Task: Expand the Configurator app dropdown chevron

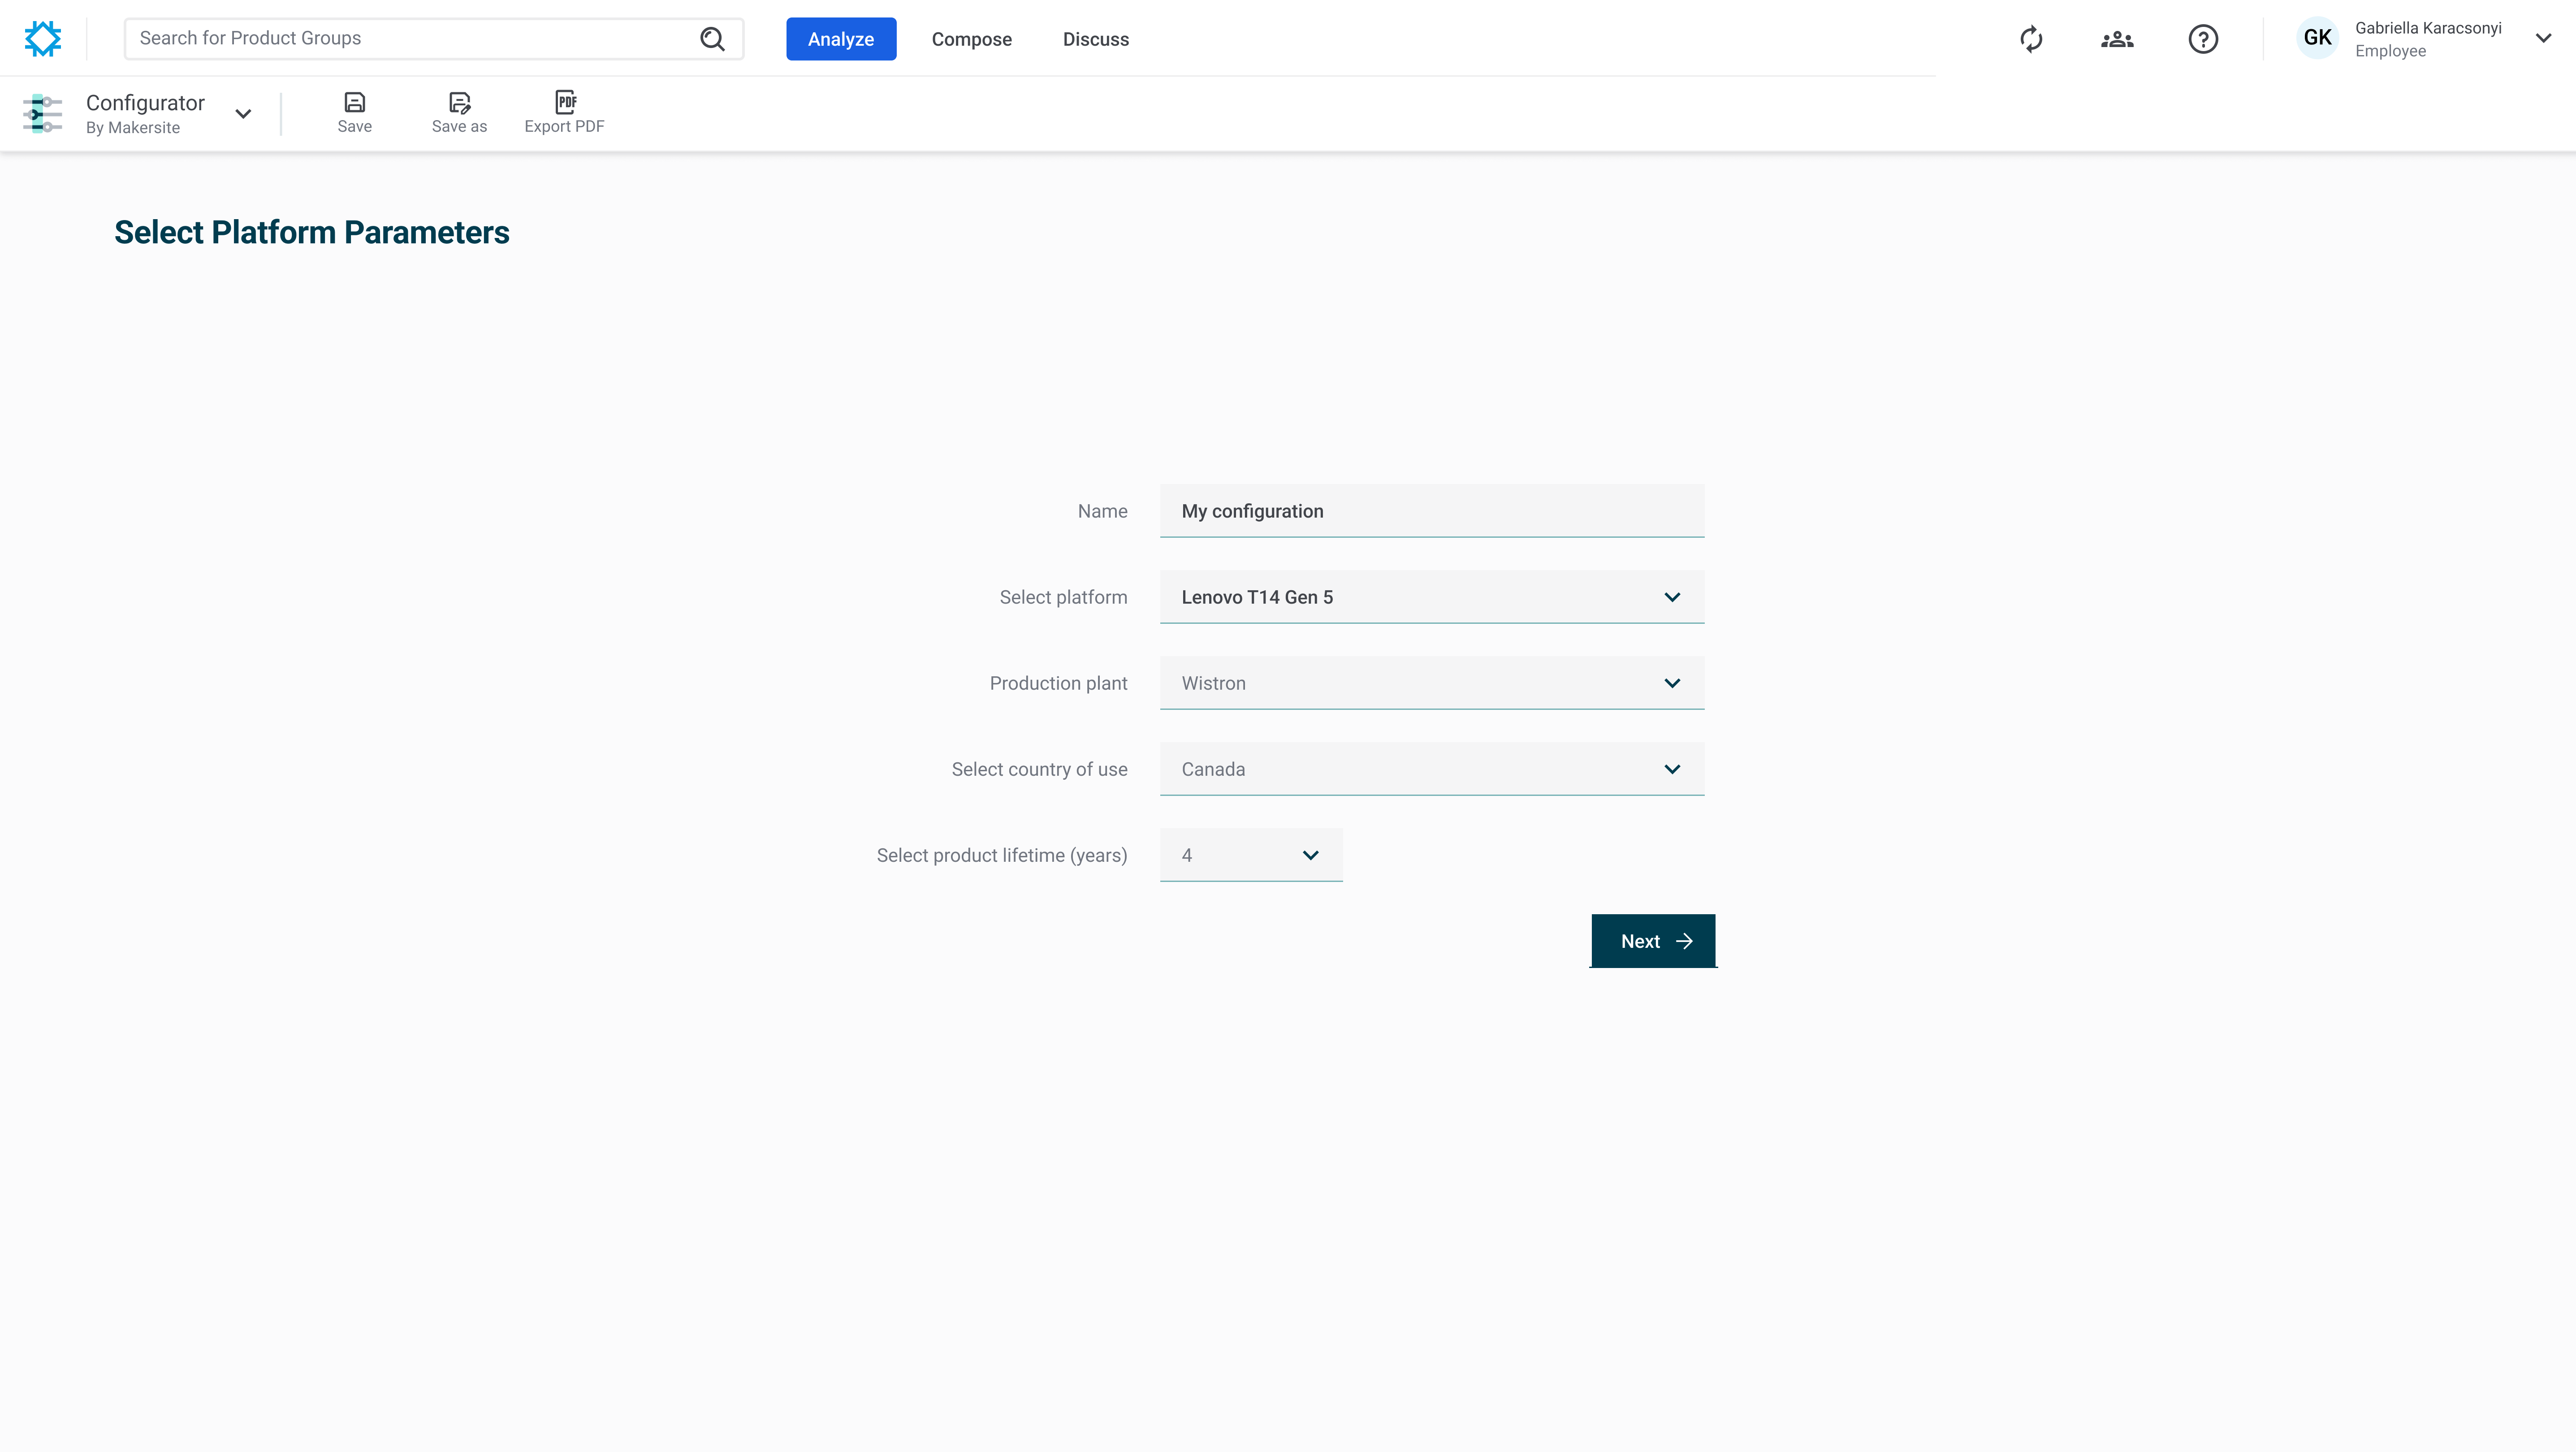Action: pyautogui.click(x=243, y=113)
